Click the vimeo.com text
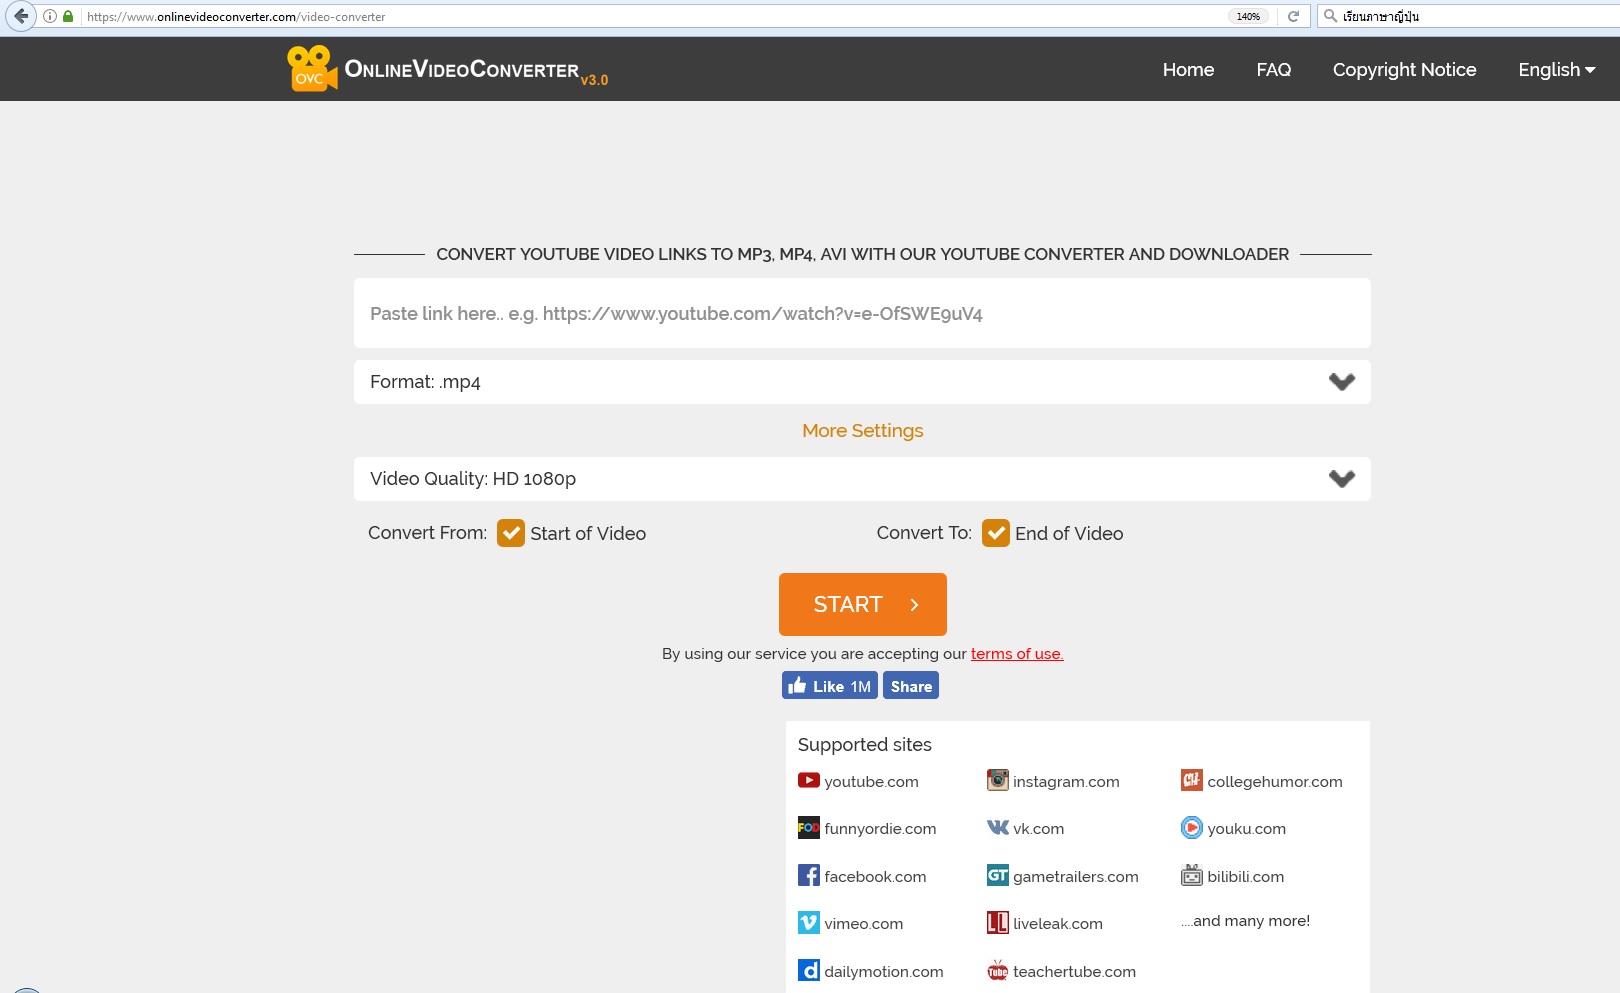 [x=863, y=924]
